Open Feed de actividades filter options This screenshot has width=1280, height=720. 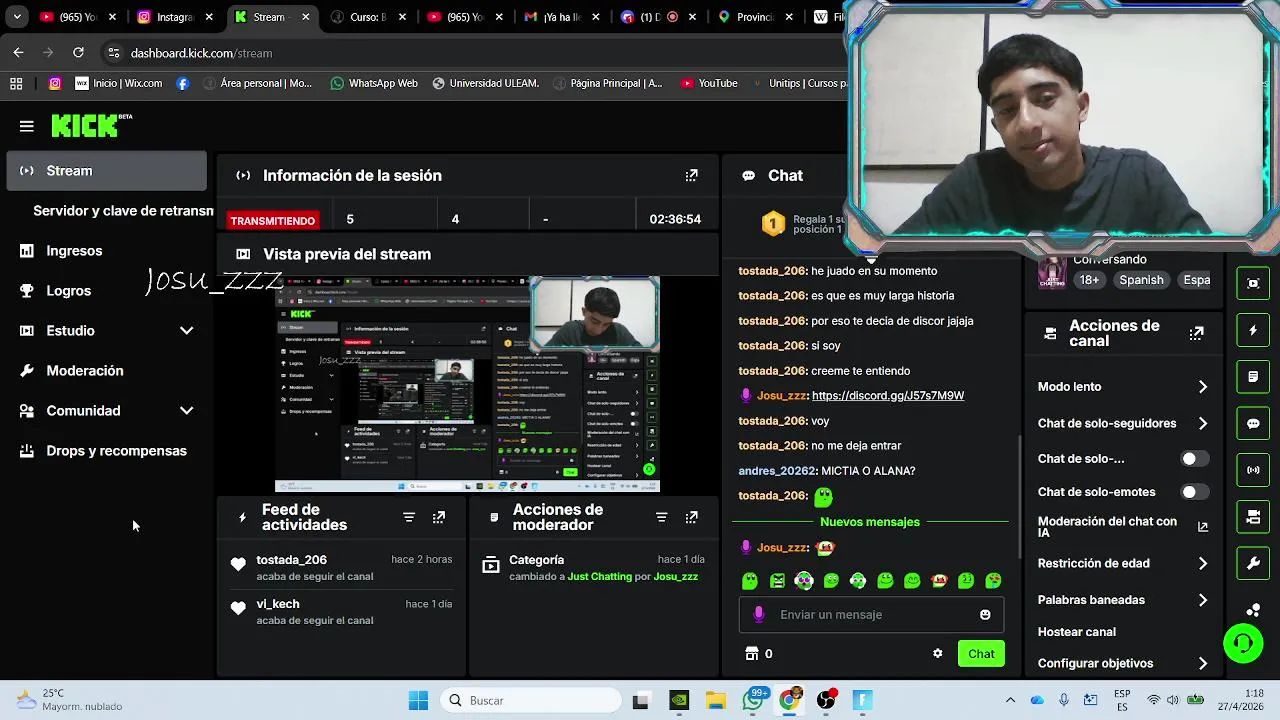409,517
